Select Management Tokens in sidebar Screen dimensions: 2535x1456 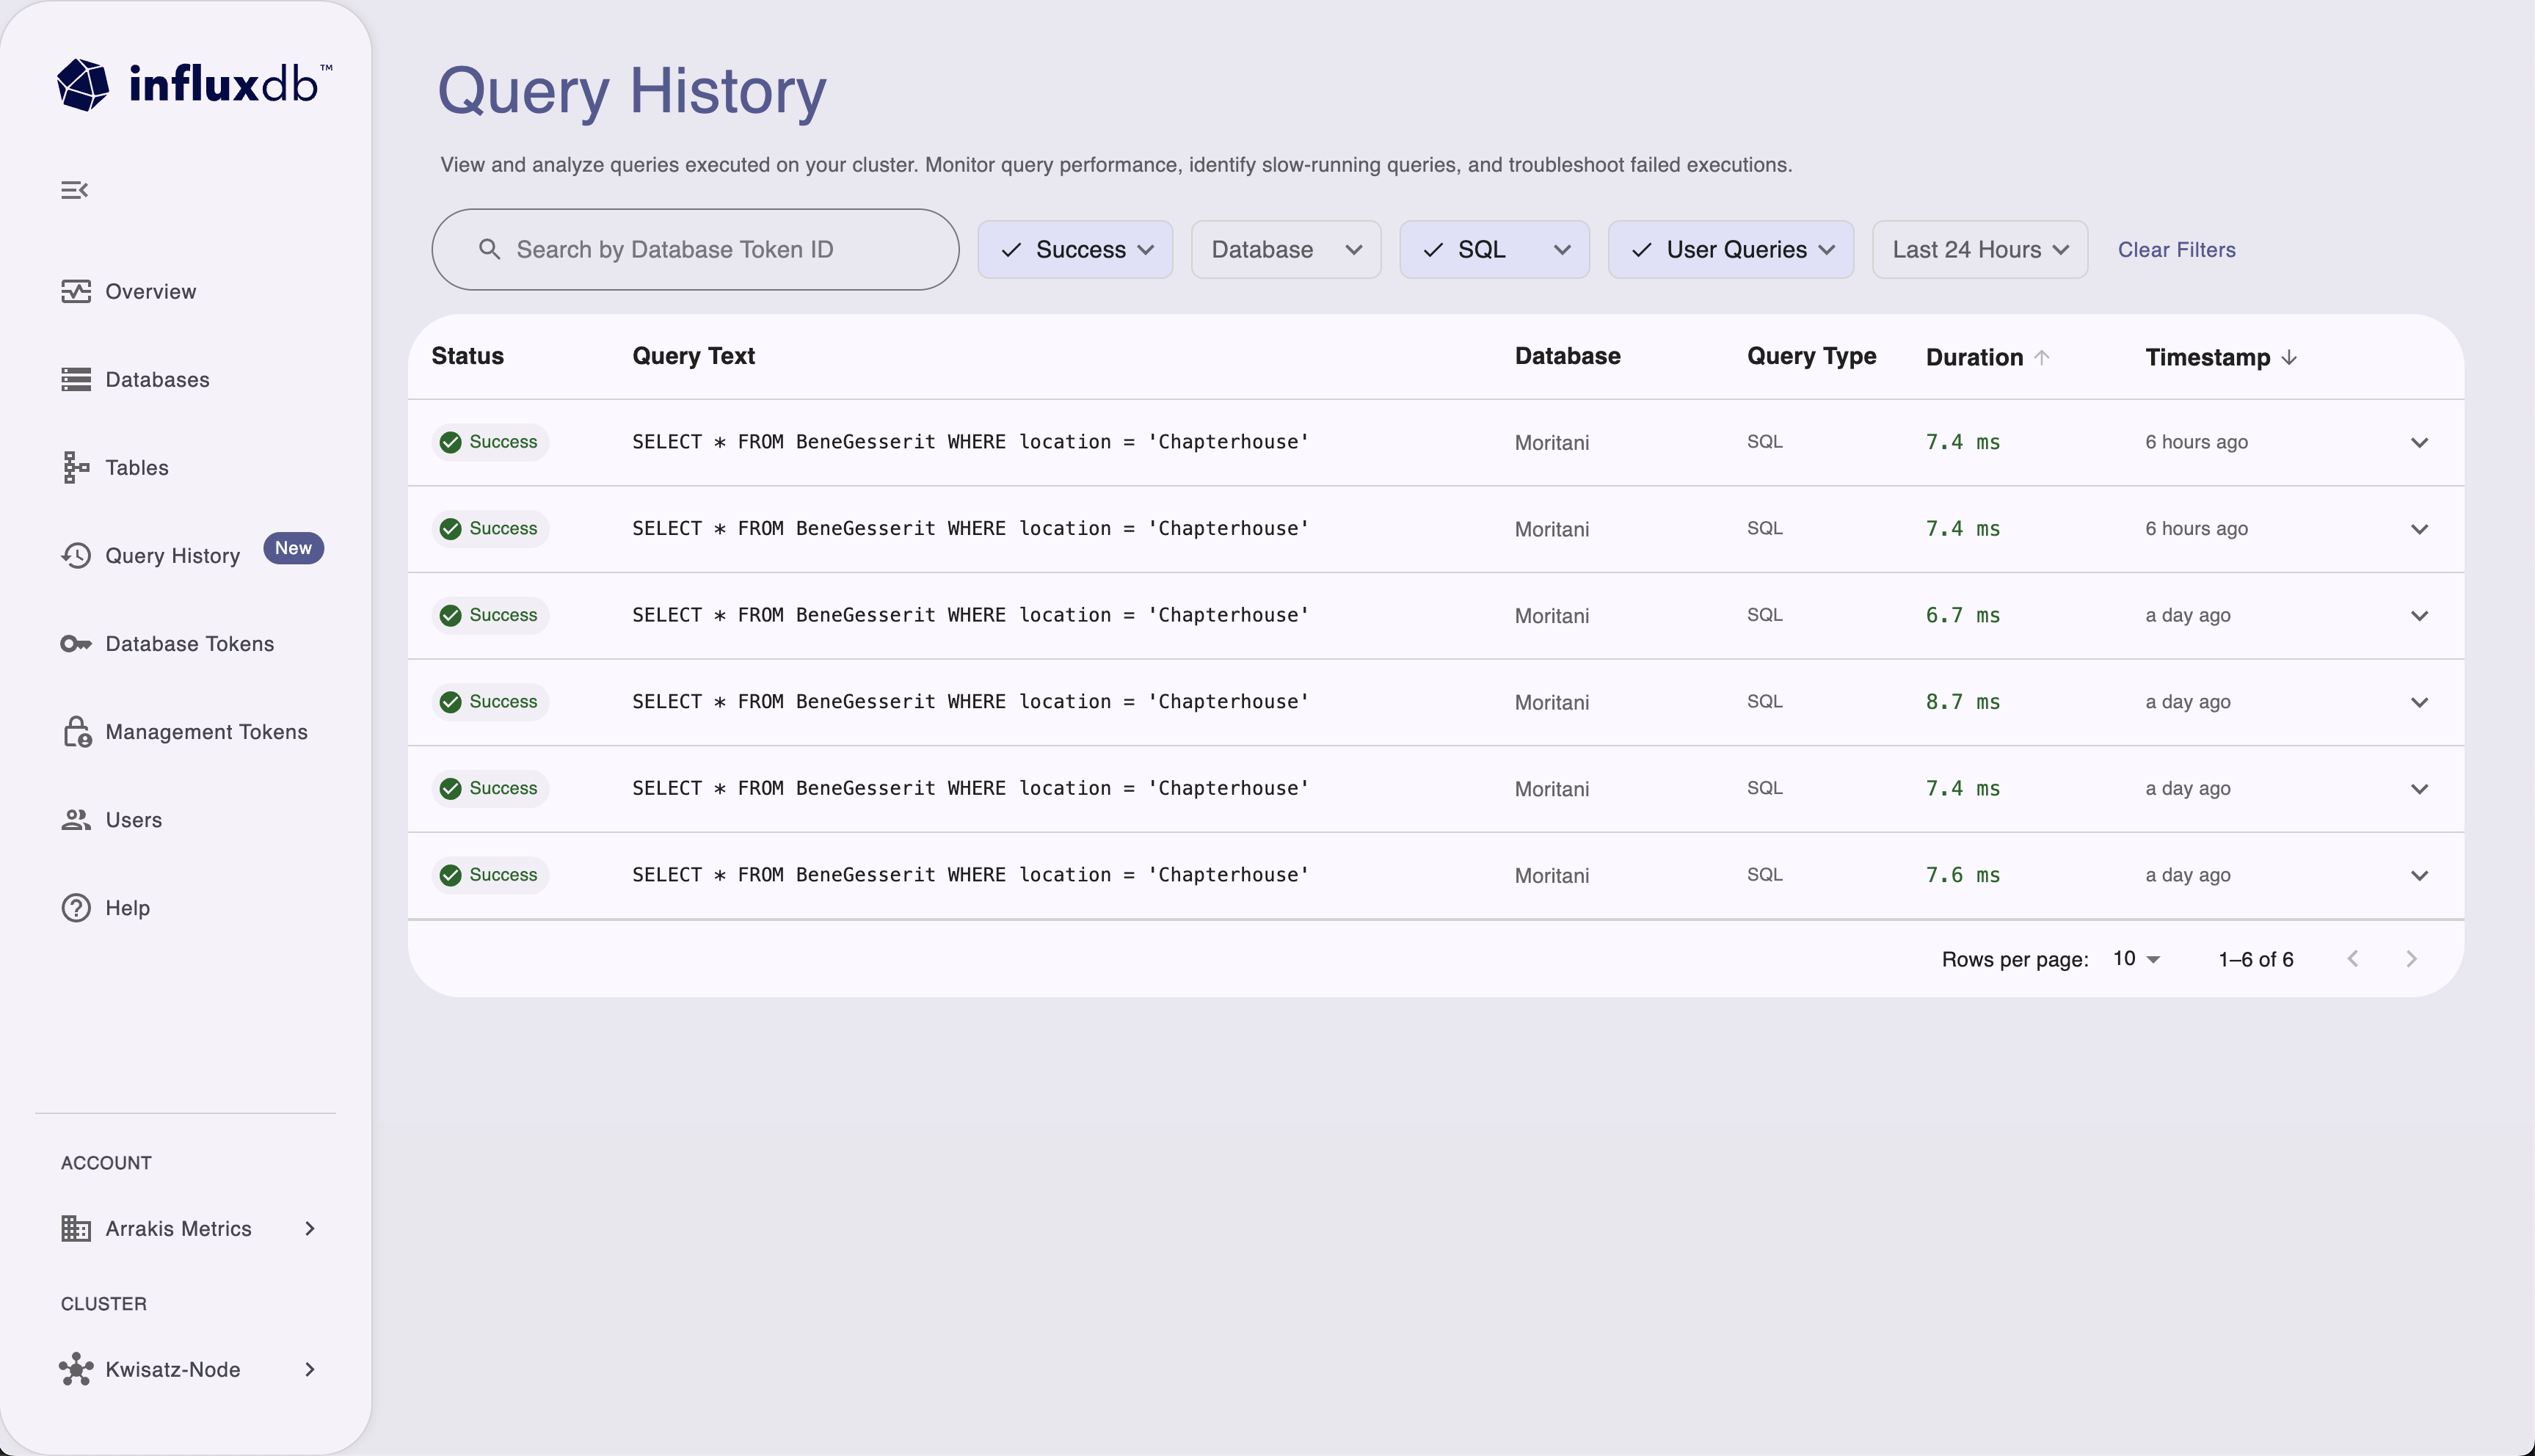click(x=206, y=731)
